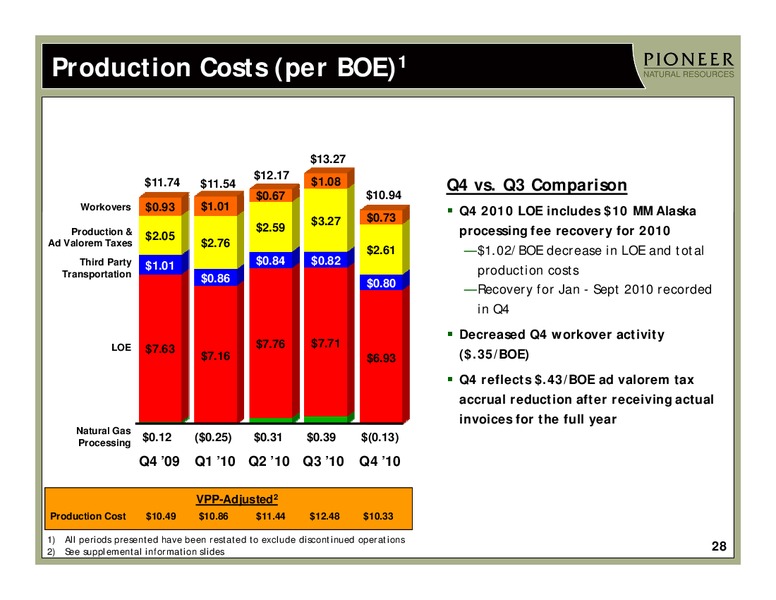
Task: Click the $11.74 total above Q4 '09 bar
Action: [162, 182]
